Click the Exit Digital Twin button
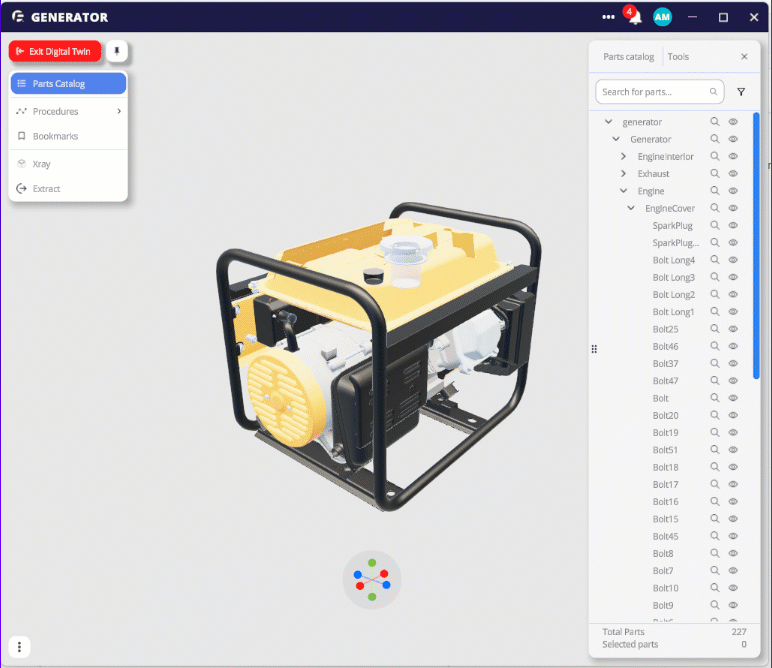This screenshot has width=772, height=668. tap(56, 51)
